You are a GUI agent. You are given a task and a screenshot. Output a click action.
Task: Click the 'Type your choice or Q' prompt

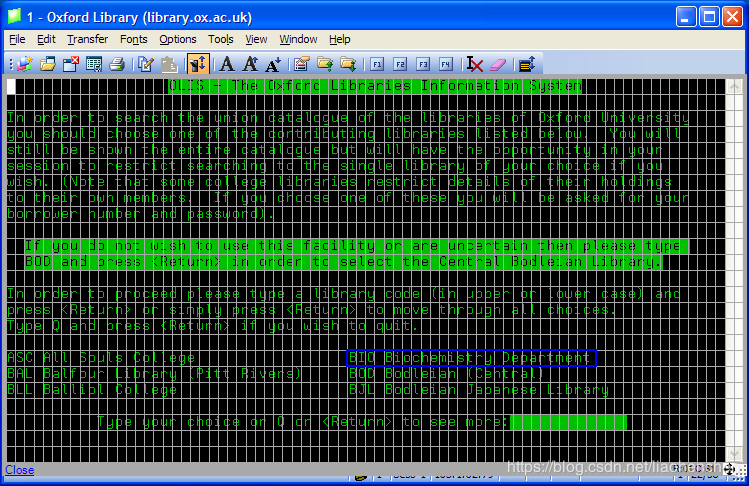tap(302, 422)
